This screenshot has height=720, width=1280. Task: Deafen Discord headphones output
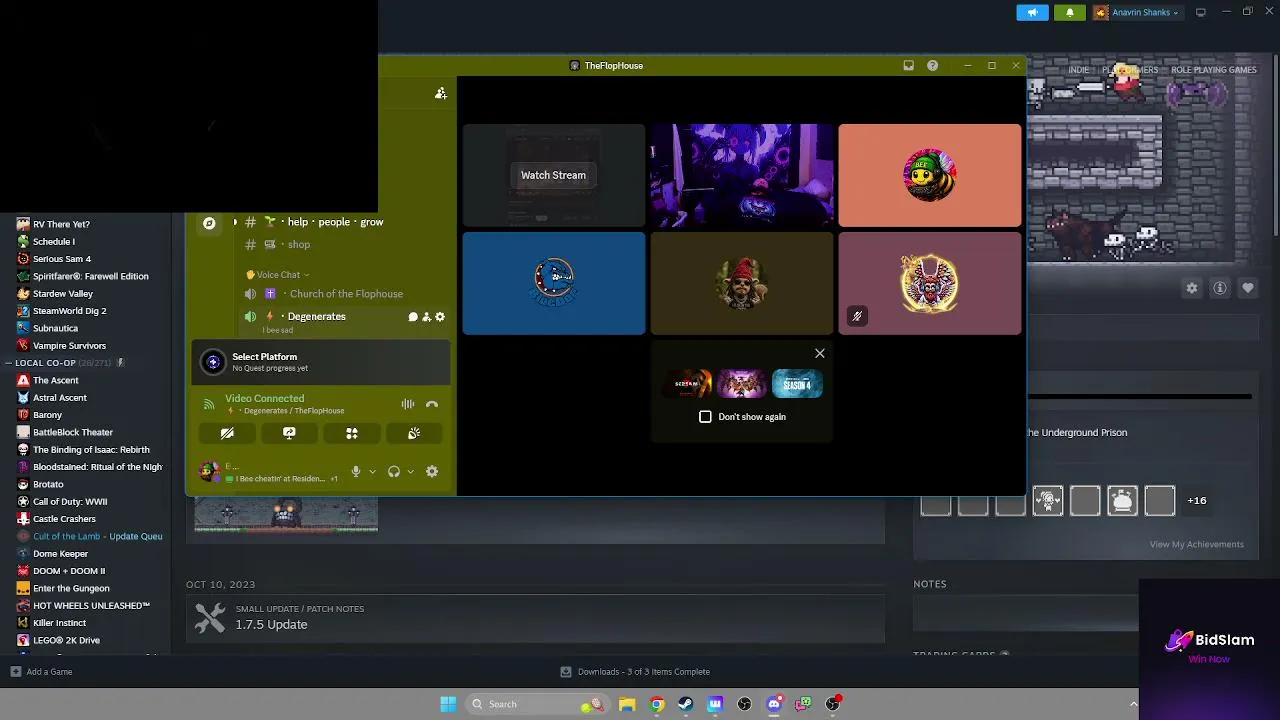point(394,472)
